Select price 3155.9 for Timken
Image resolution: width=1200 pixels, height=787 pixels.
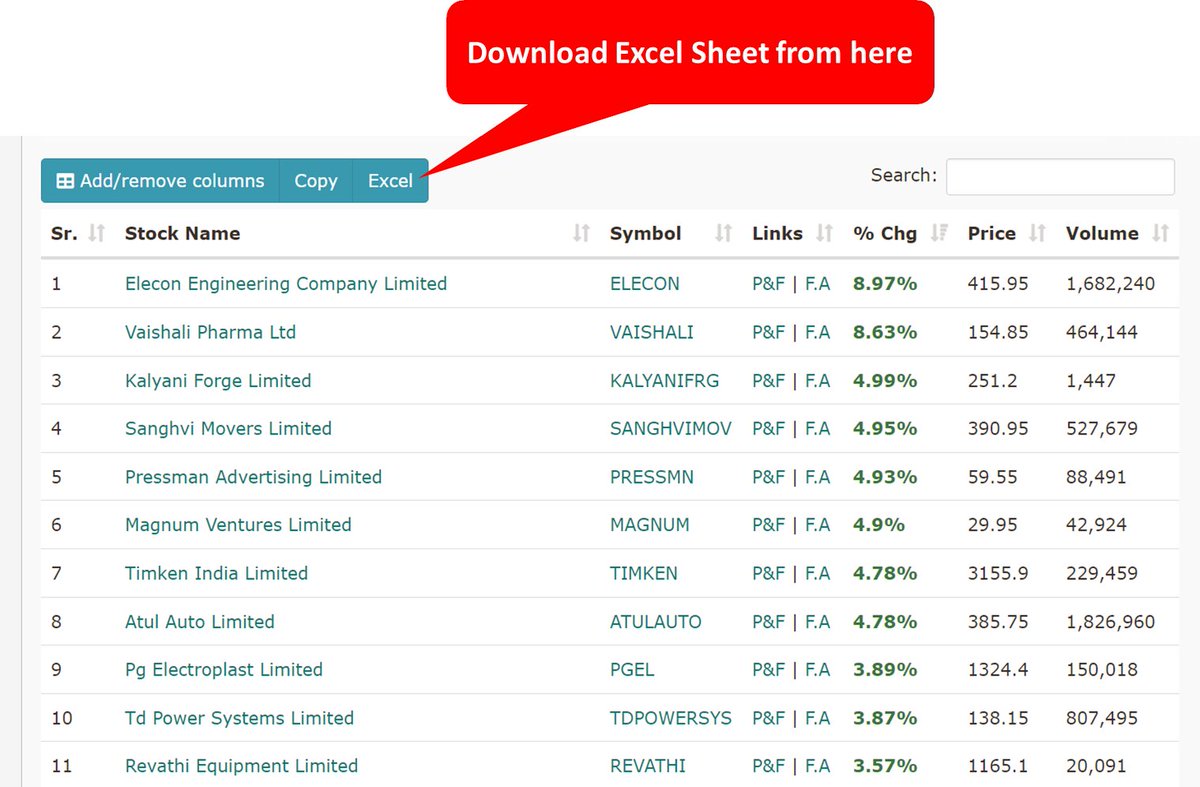click(x=998, y=573)
